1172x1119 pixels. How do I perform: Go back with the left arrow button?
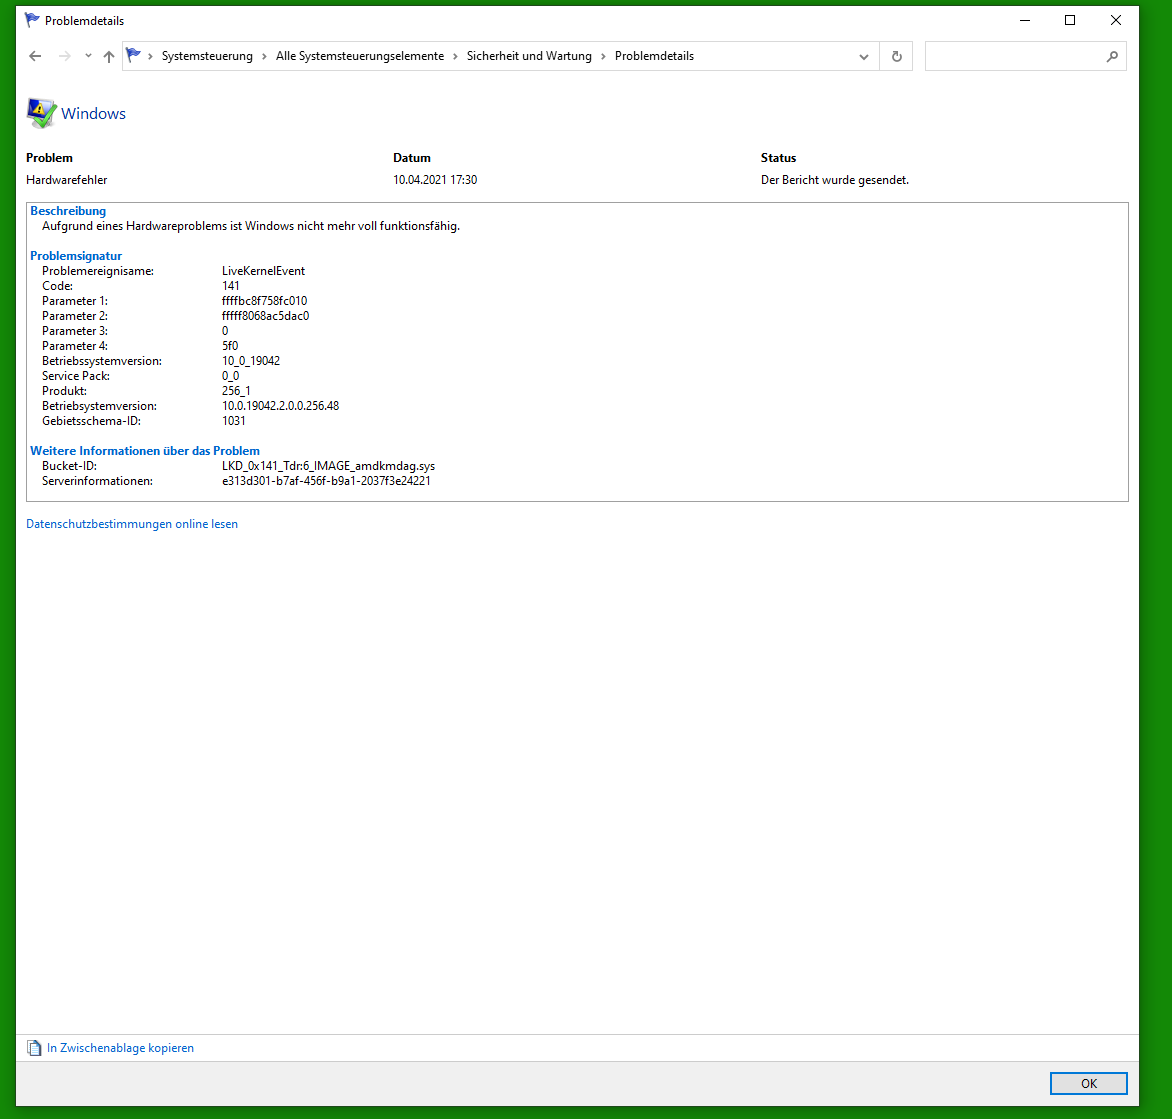(35, 56)
